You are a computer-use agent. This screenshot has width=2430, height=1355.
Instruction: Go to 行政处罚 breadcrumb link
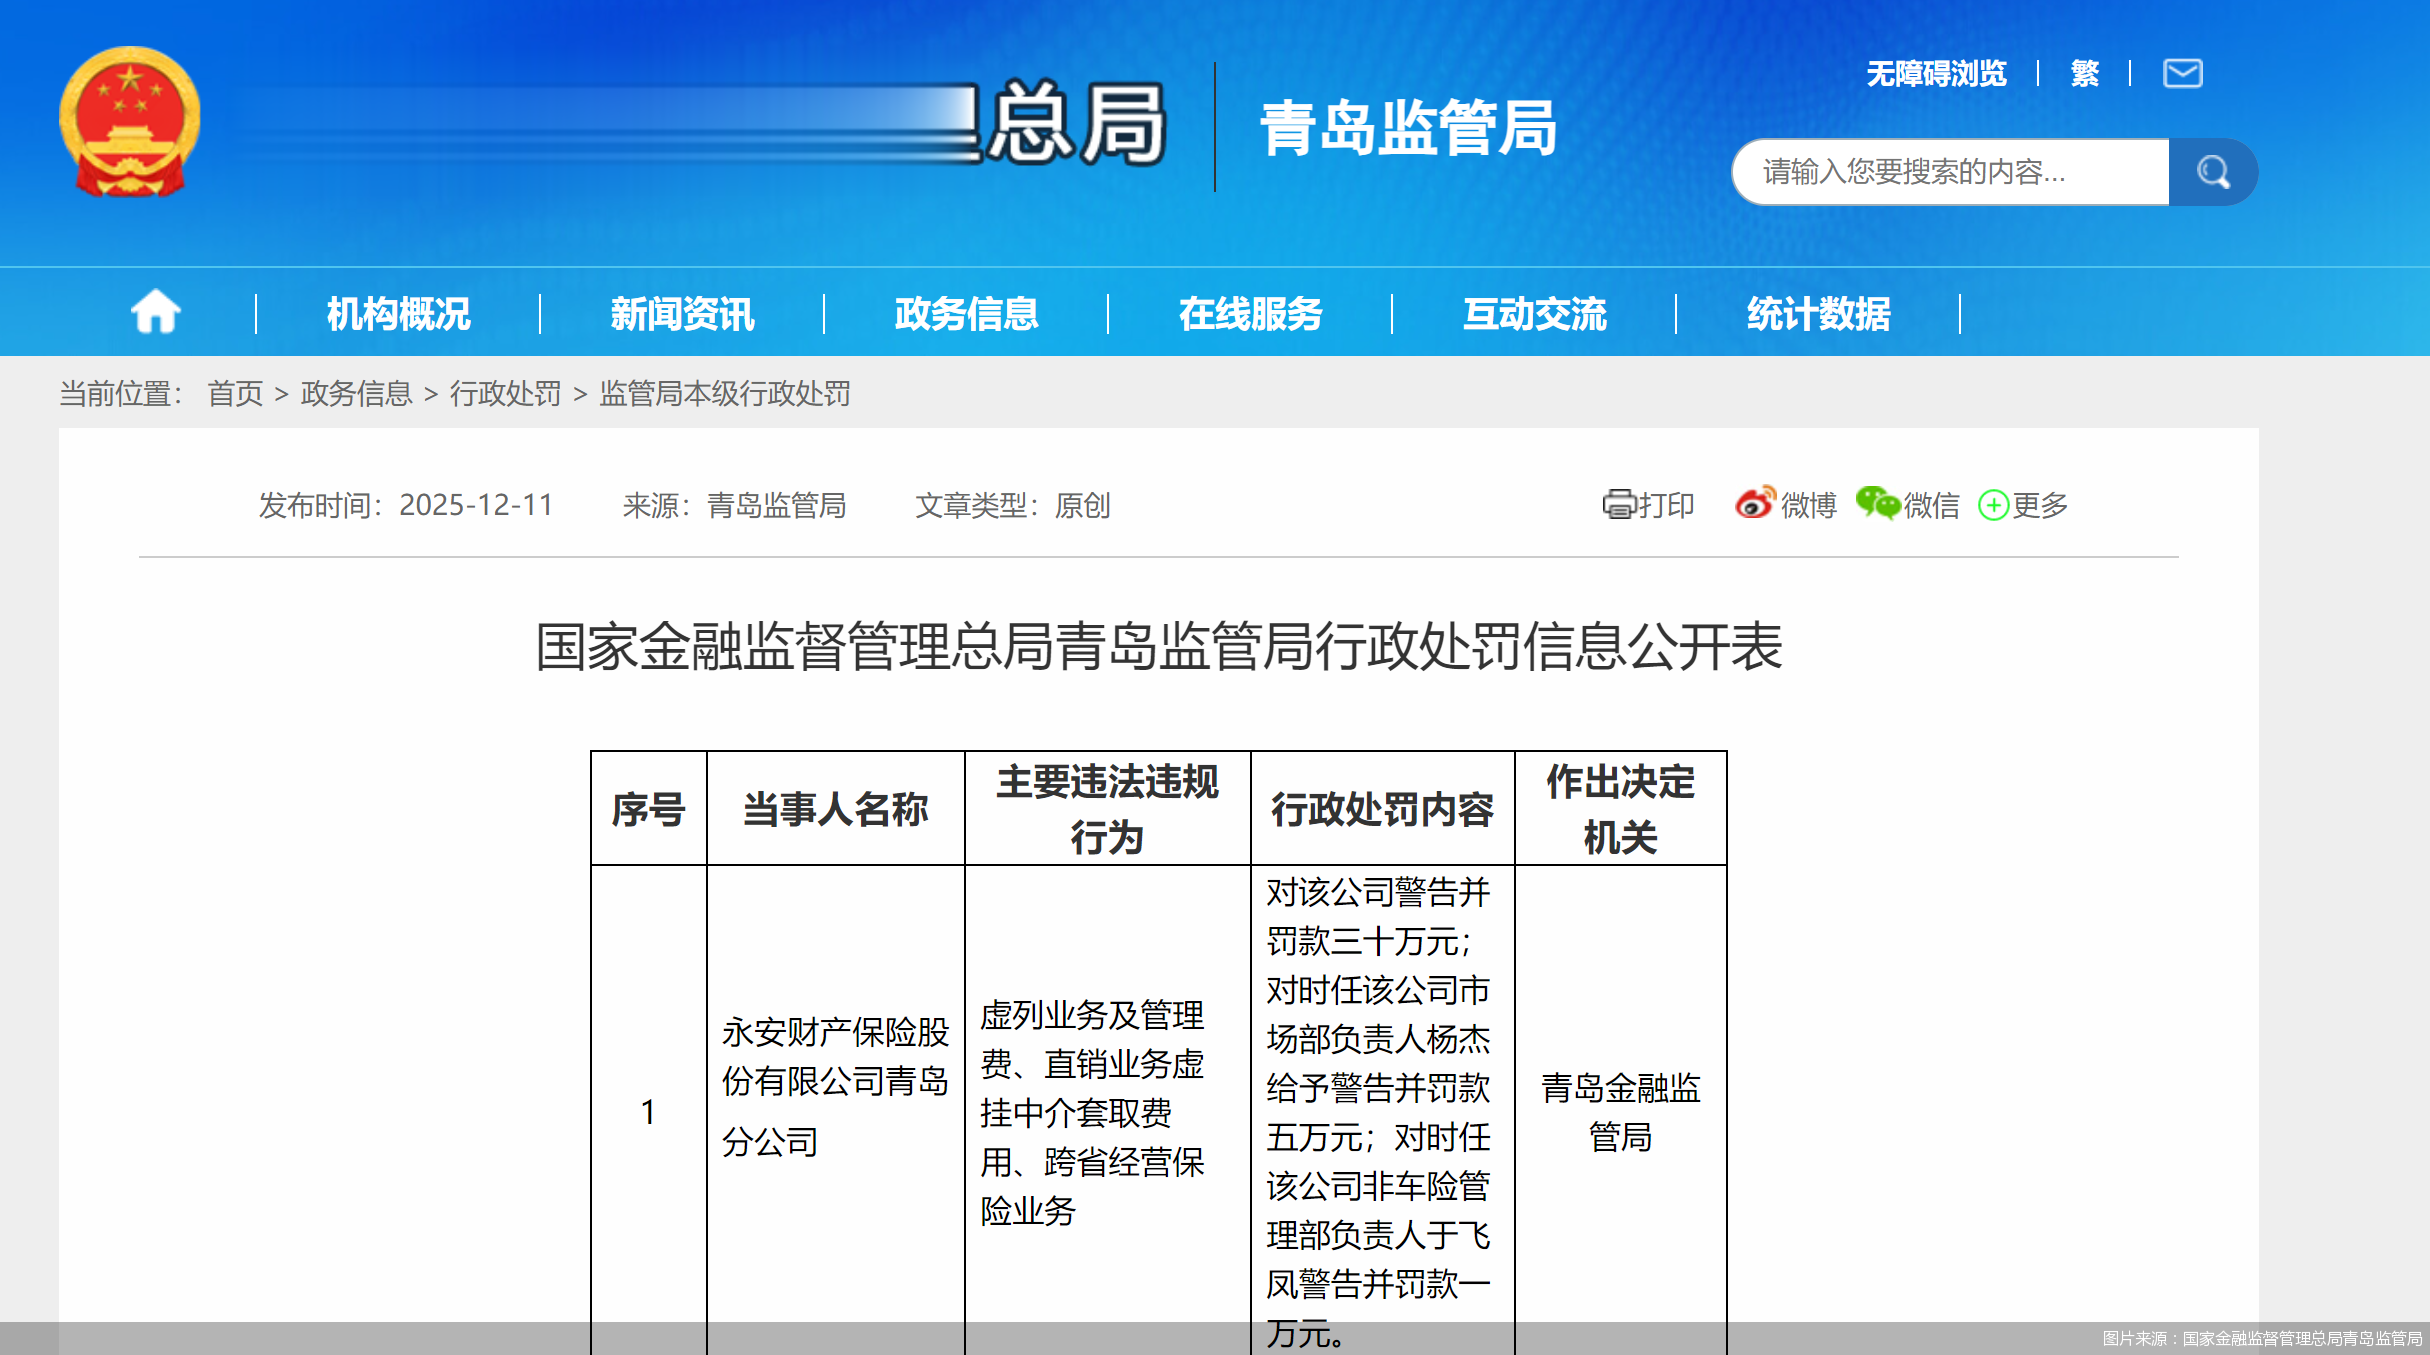(505, 394)
